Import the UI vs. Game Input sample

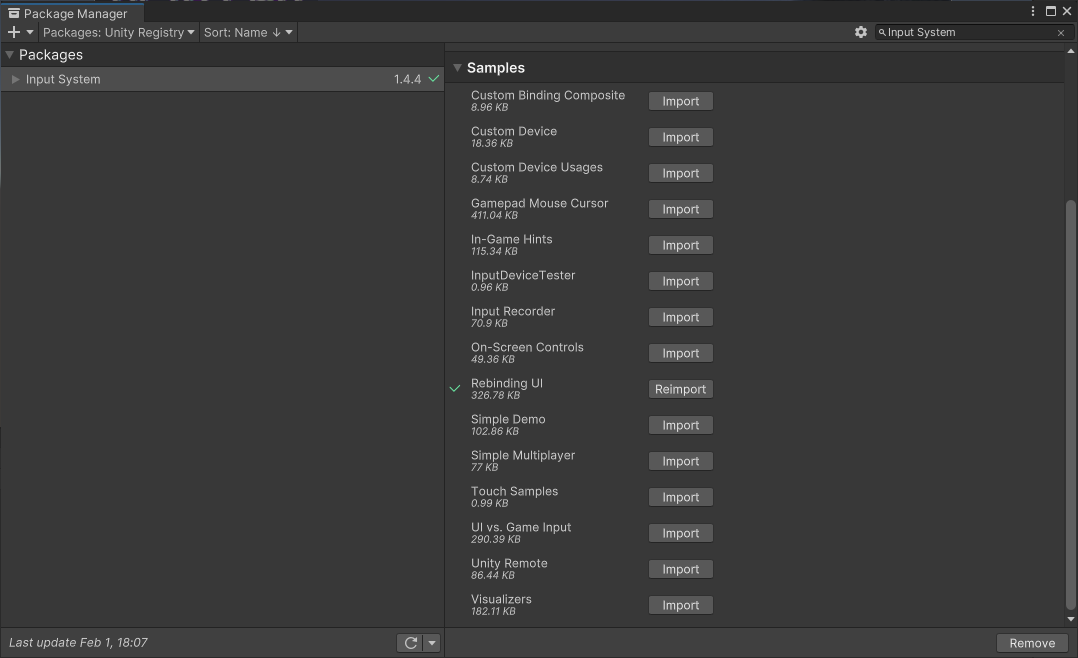point(681,533)
